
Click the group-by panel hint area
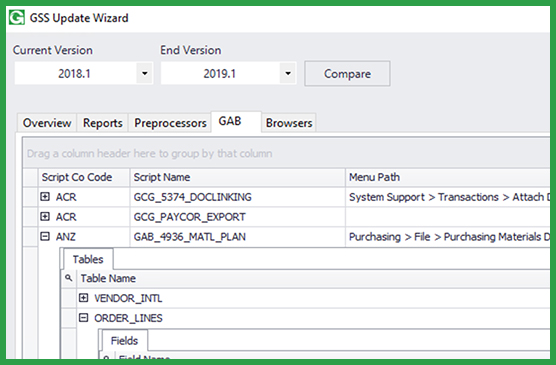point(287,153)
